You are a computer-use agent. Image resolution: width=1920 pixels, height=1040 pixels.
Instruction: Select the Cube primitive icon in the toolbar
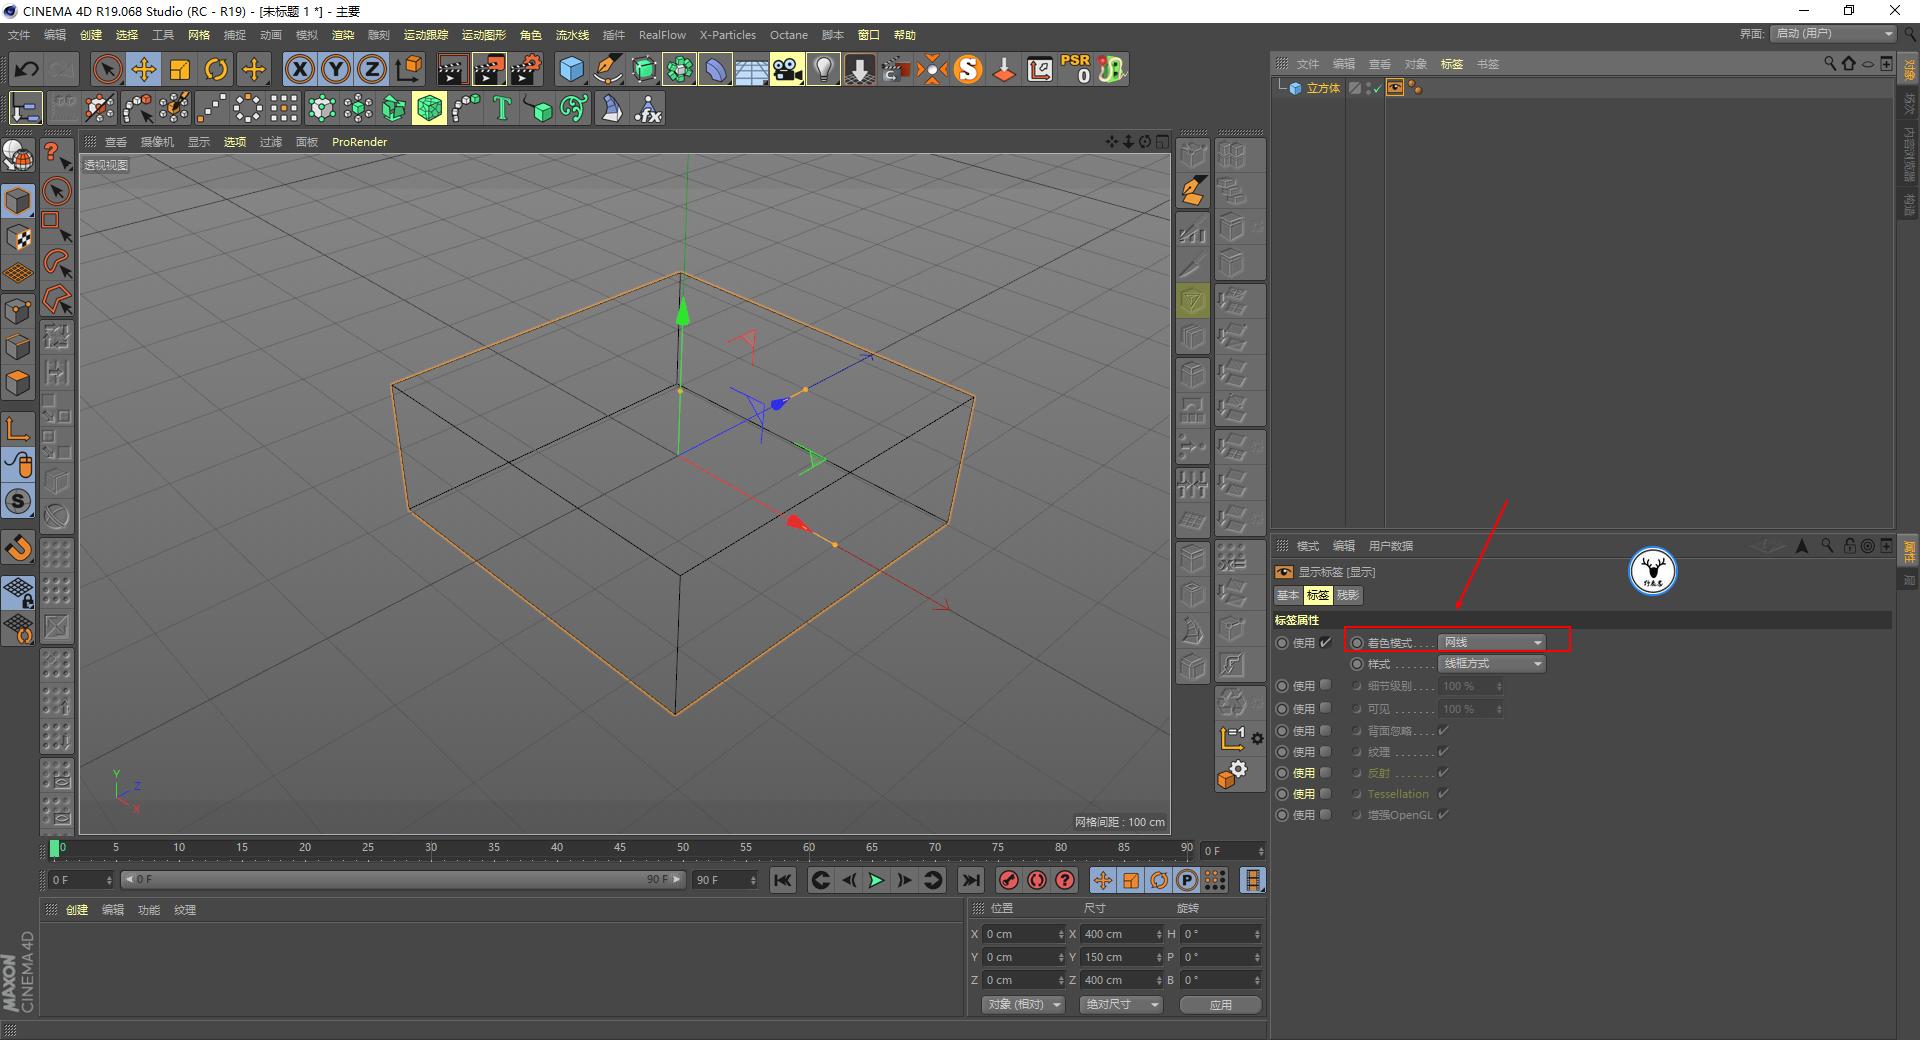[x=572, y=69]
